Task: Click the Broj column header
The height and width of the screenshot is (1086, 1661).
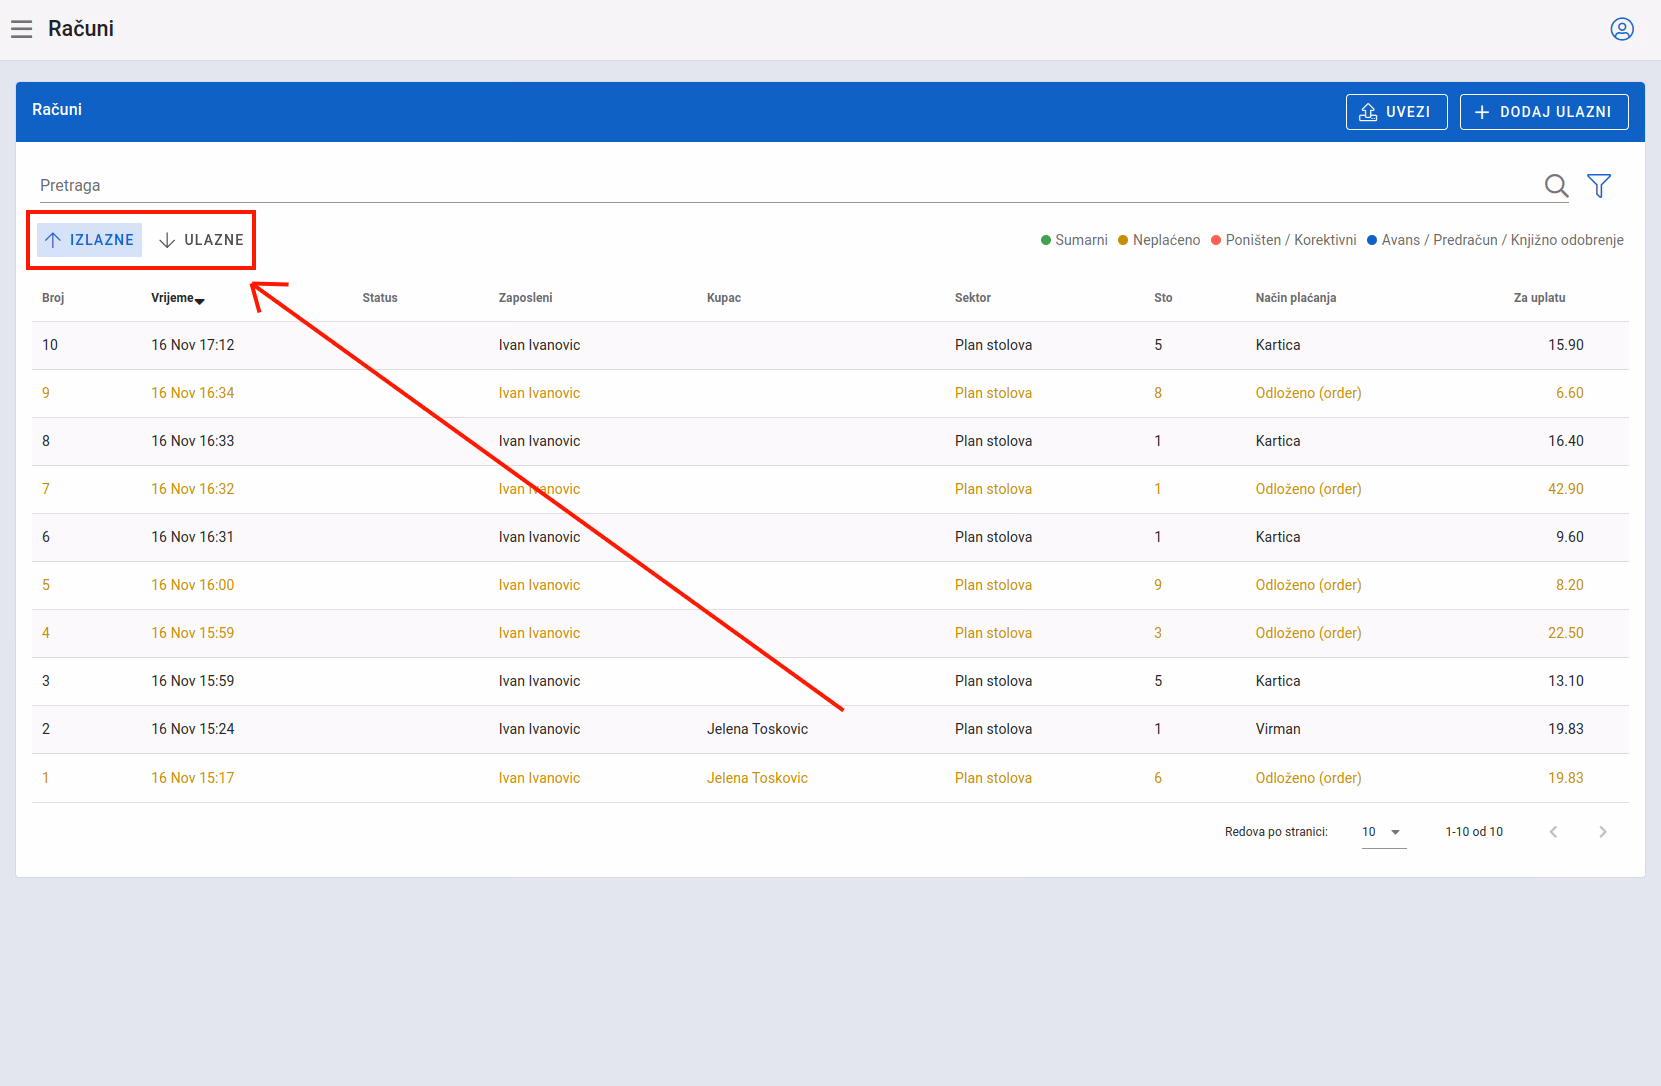Action: 53,298
